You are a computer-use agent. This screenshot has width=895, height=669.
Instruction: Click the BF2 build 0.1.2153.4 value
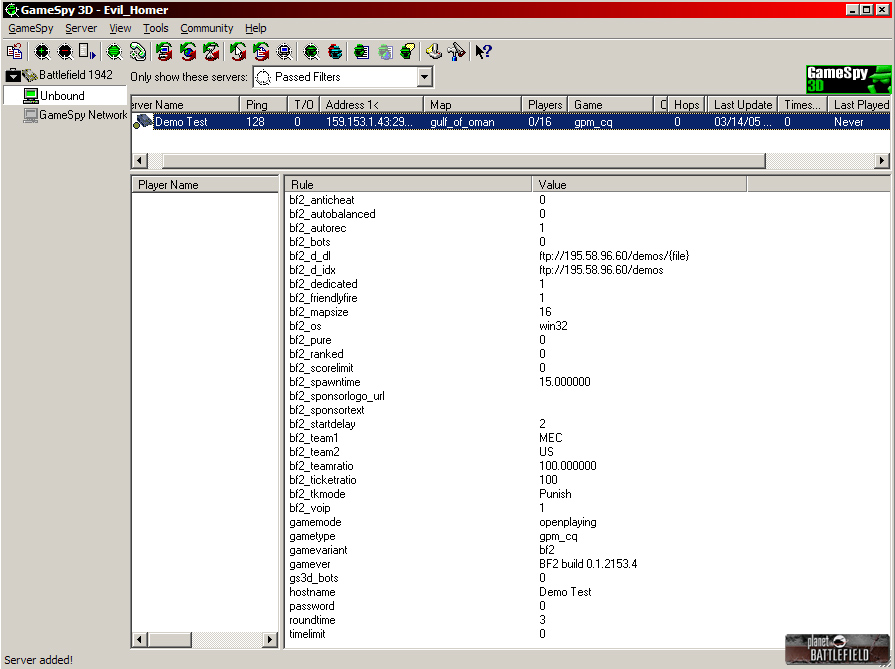click(588, 564)
